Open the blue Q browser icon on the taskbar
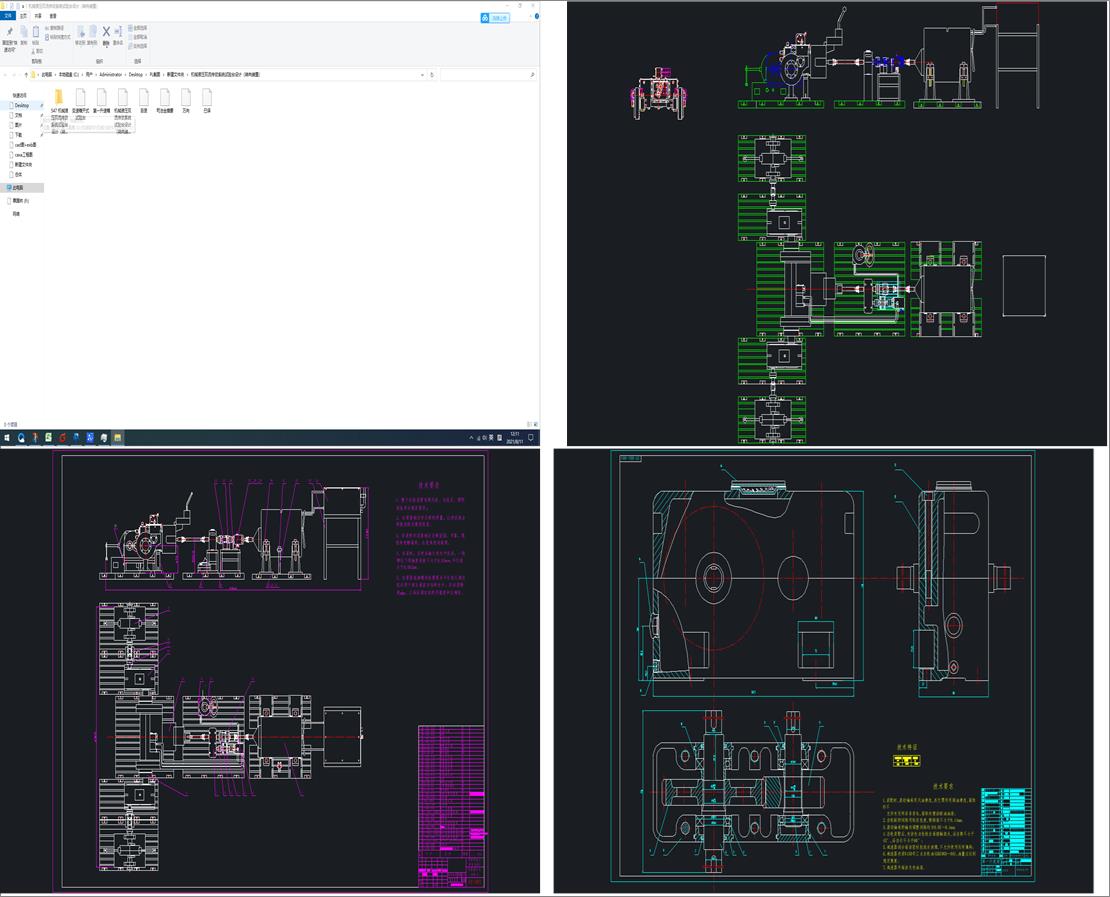 21,438
